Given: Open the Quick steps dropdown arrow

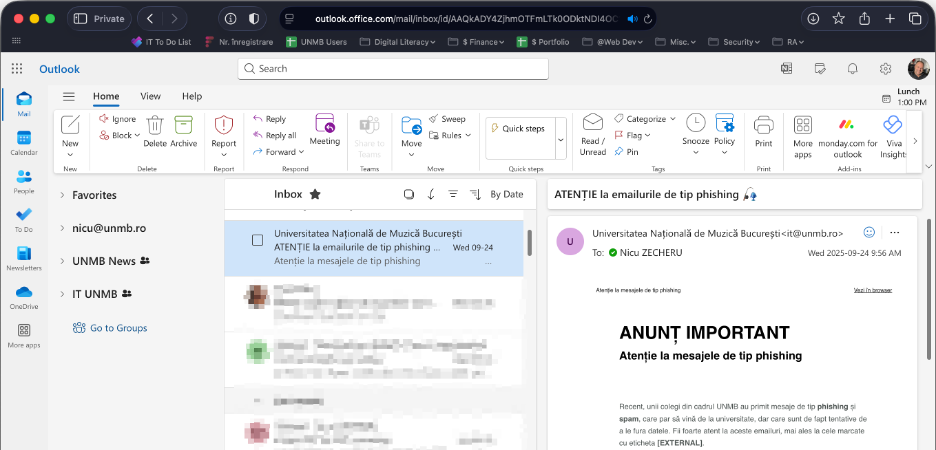Looking at the screenshot, I should [x=560, y=139].
